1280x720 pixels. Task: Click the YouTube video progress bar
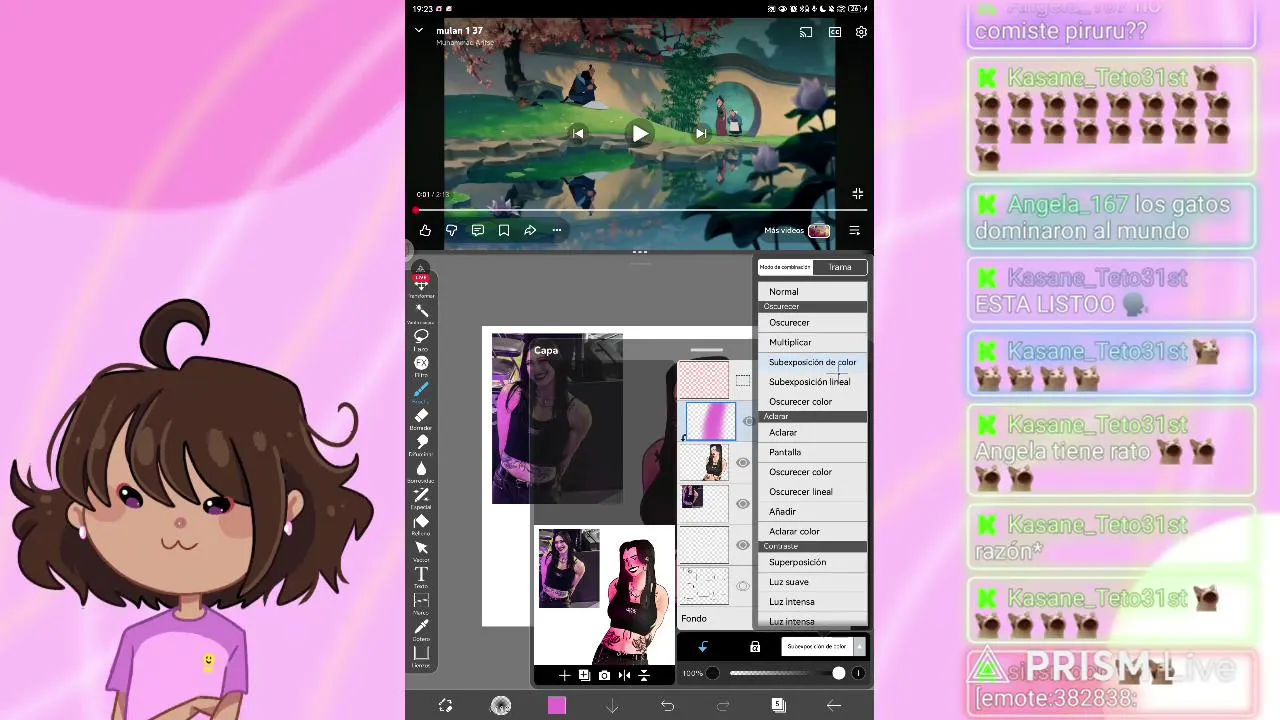640,210
